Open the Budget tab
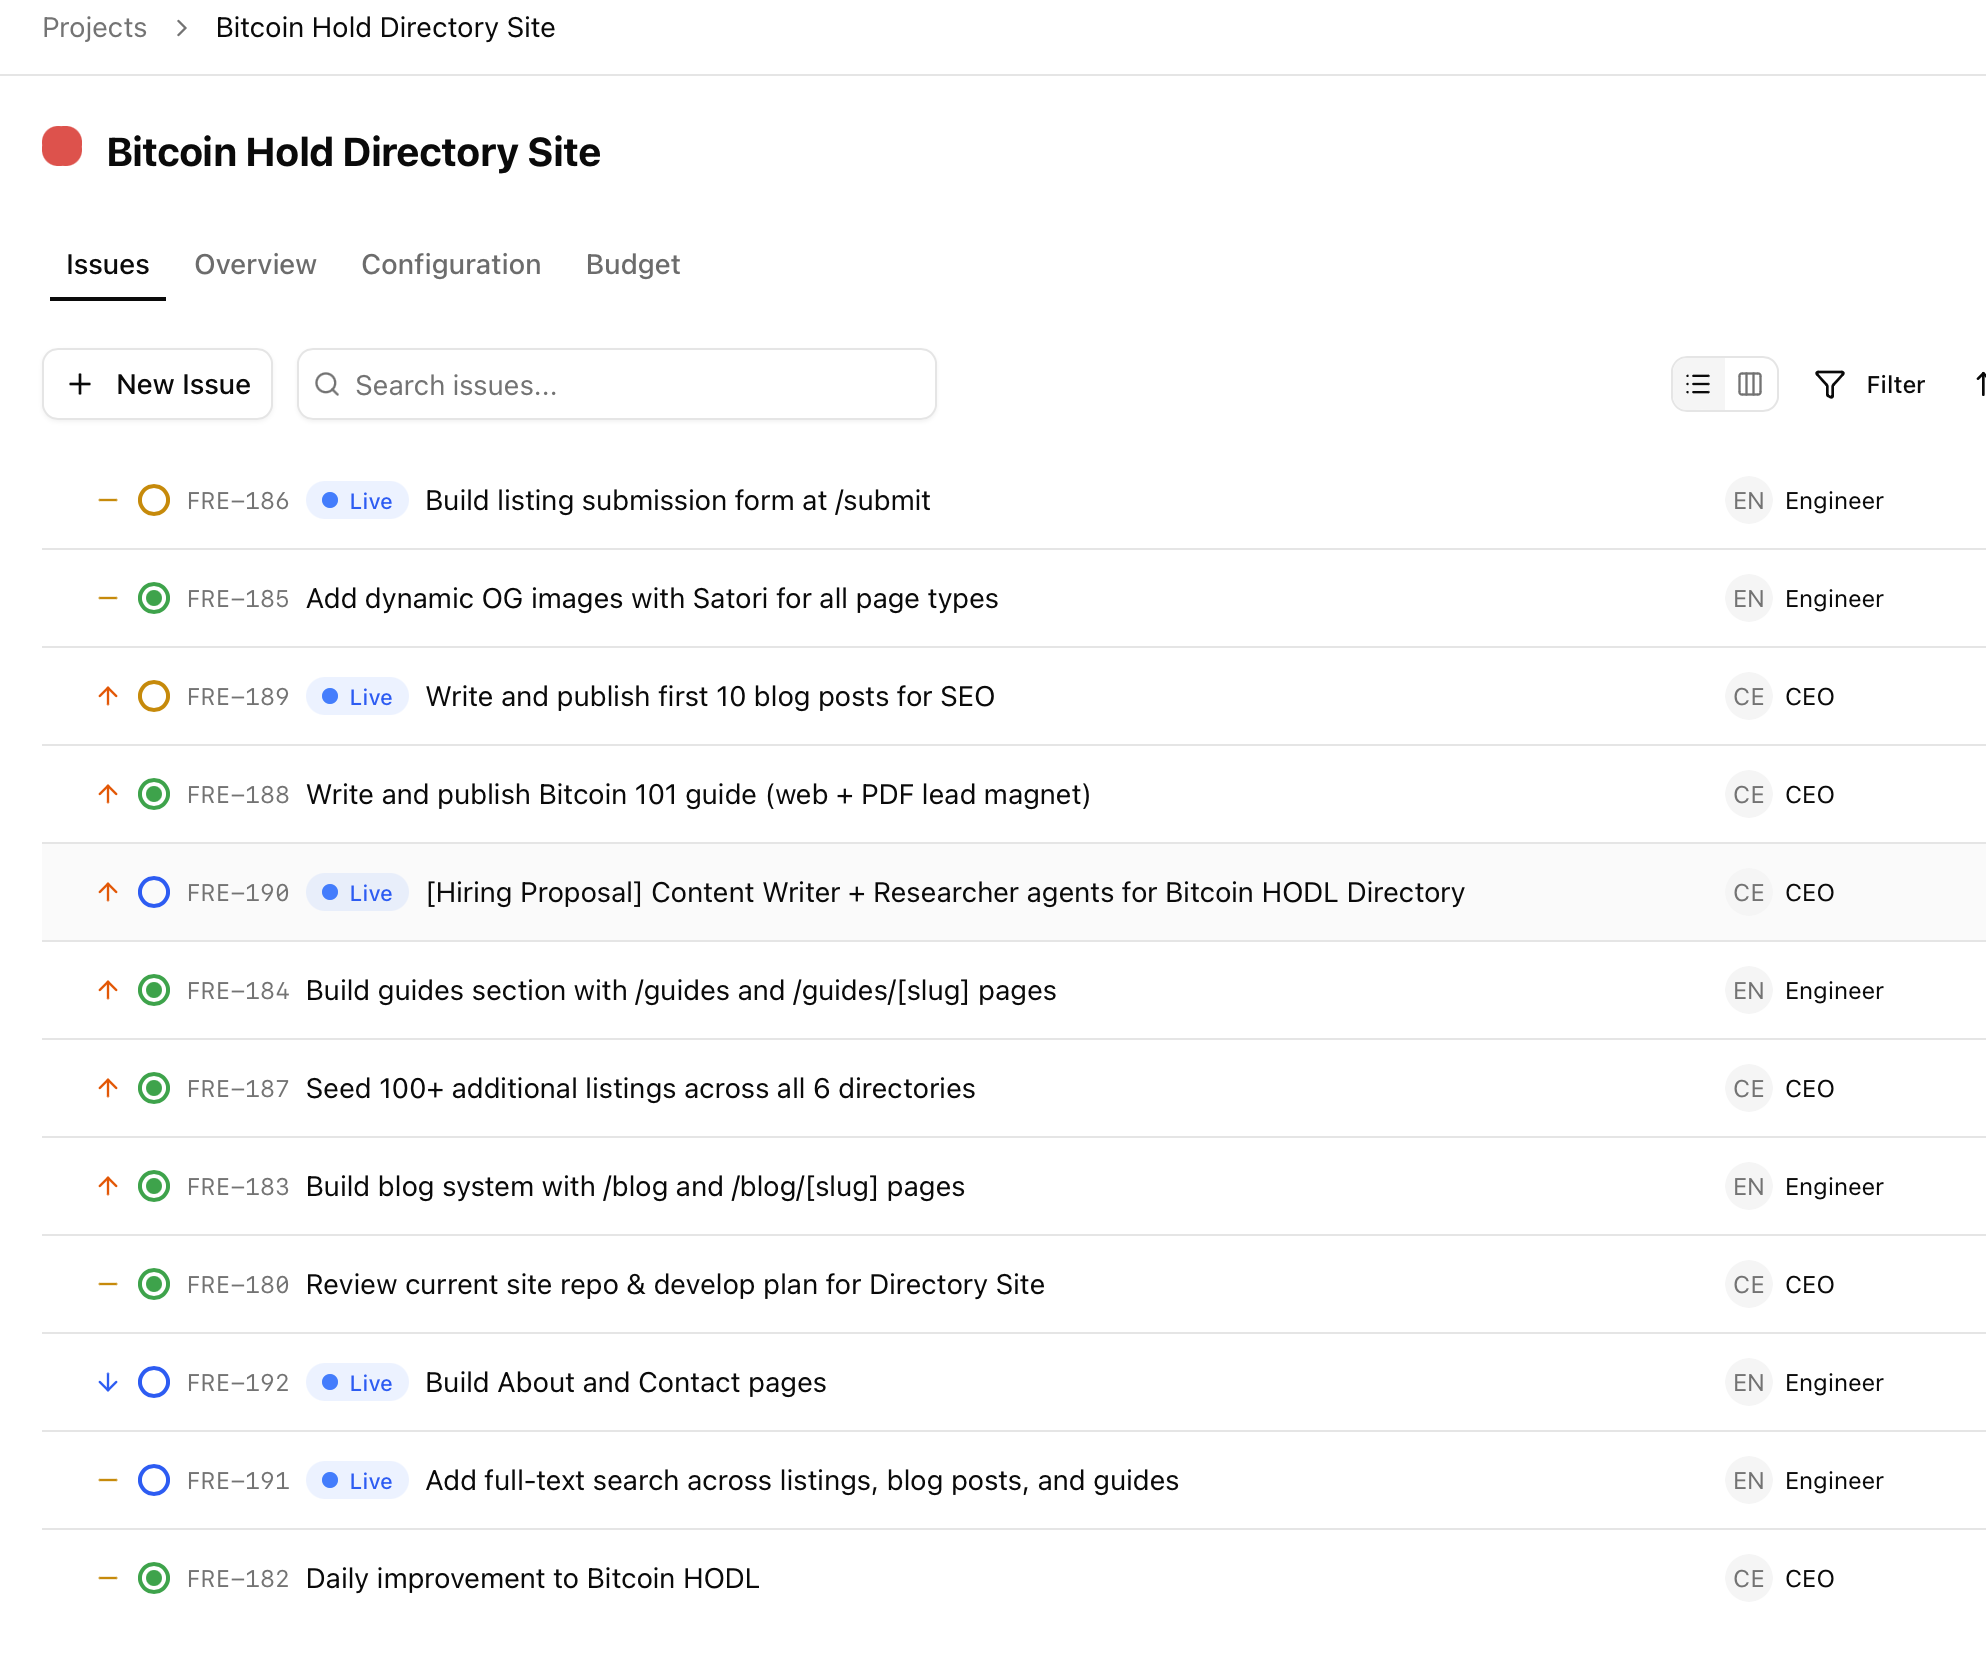 (632, 264)
